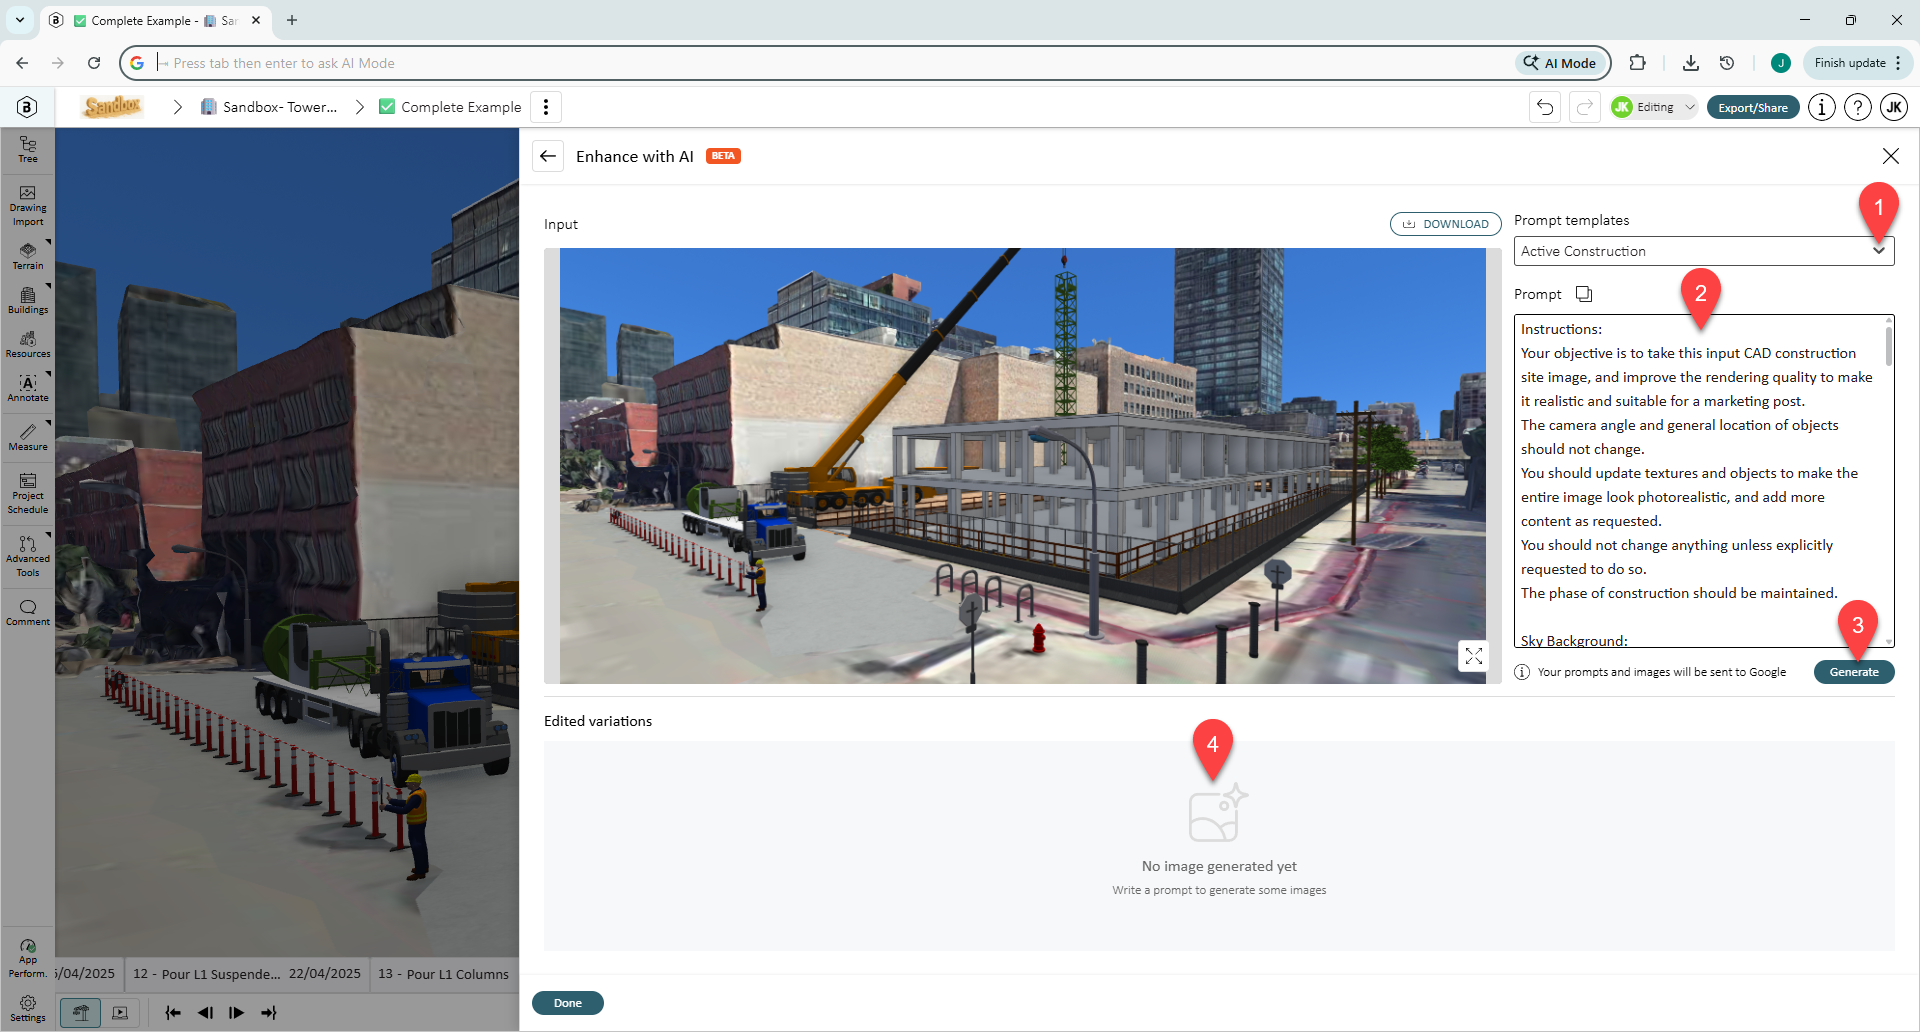
Task: Open Settings in left sidebar
Action: (x=28, y=1008)
